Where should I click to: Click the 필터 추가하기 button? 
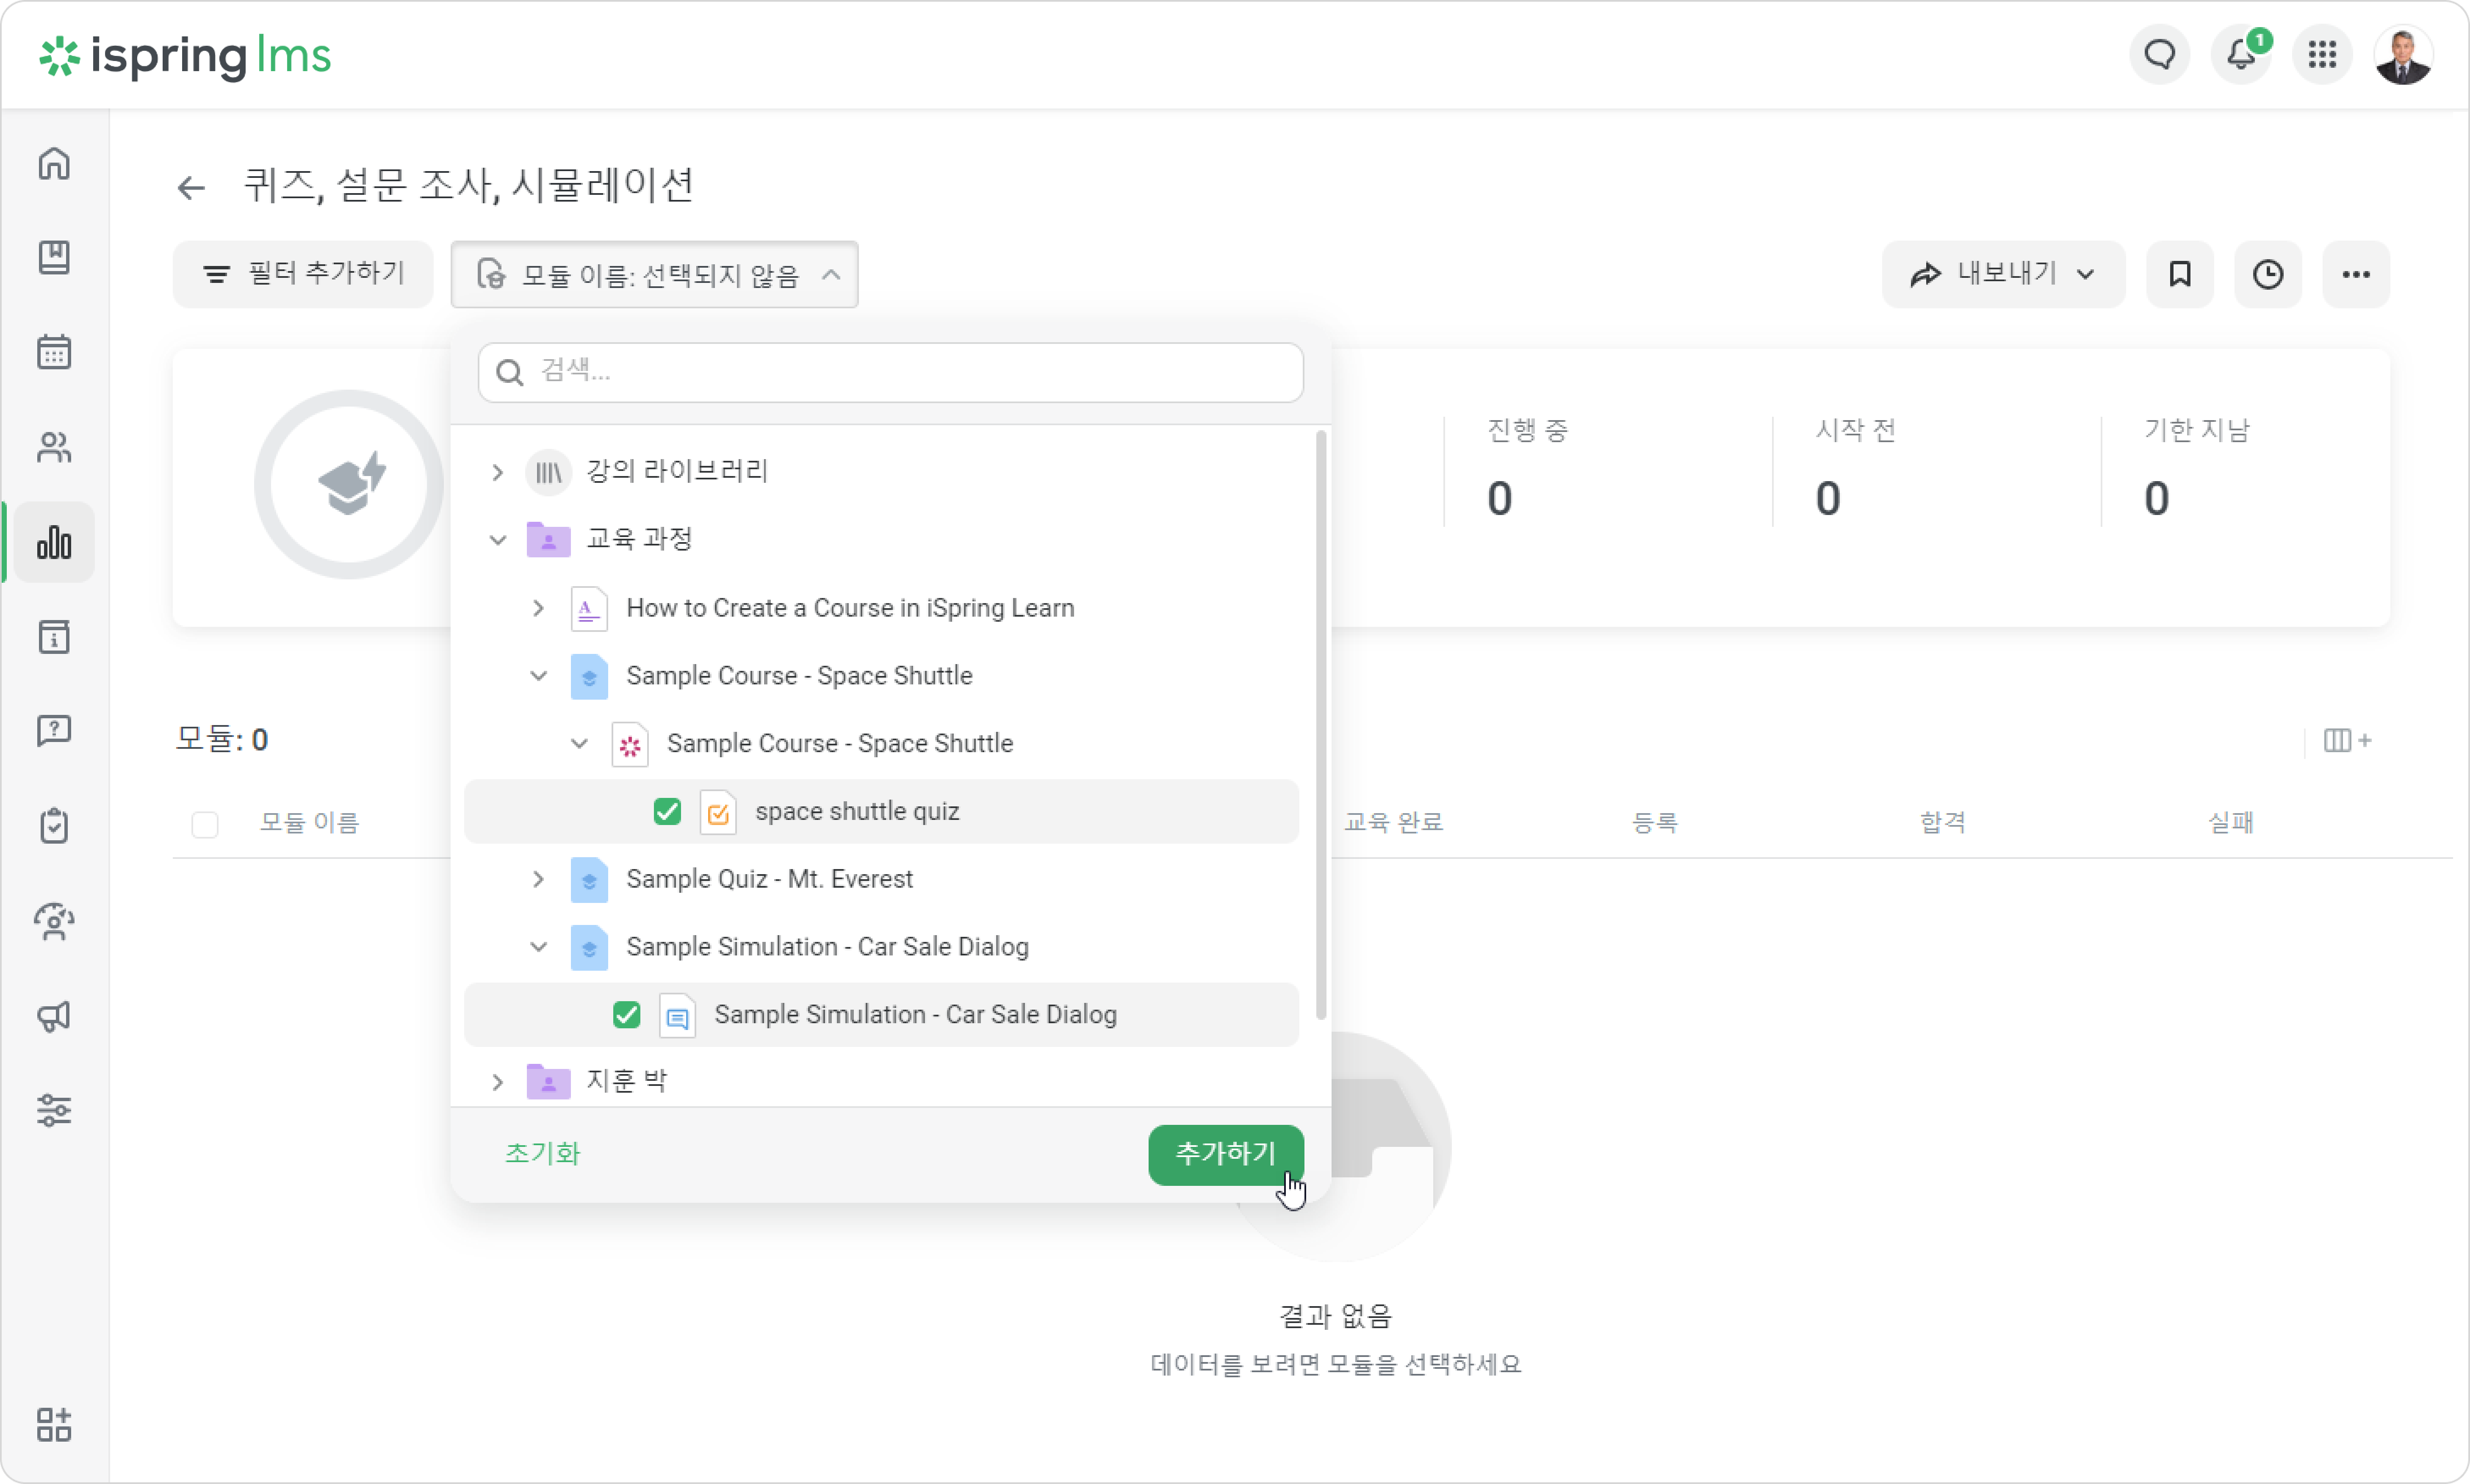point(303,274)
